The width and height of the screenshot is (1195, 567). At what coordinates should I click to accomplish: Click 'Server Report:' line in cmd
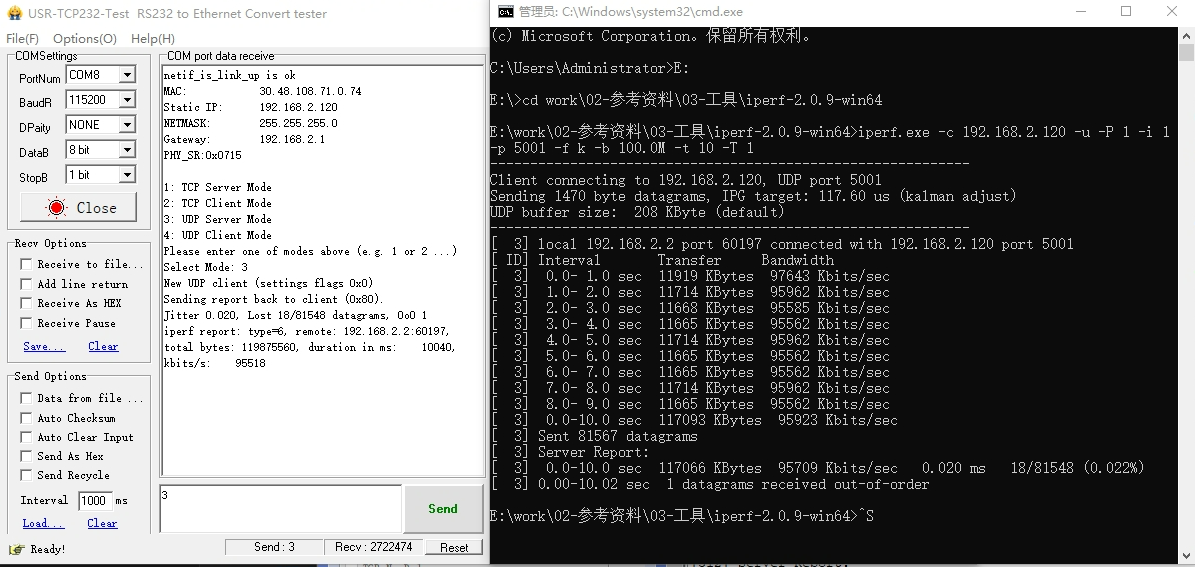[569, 453]
